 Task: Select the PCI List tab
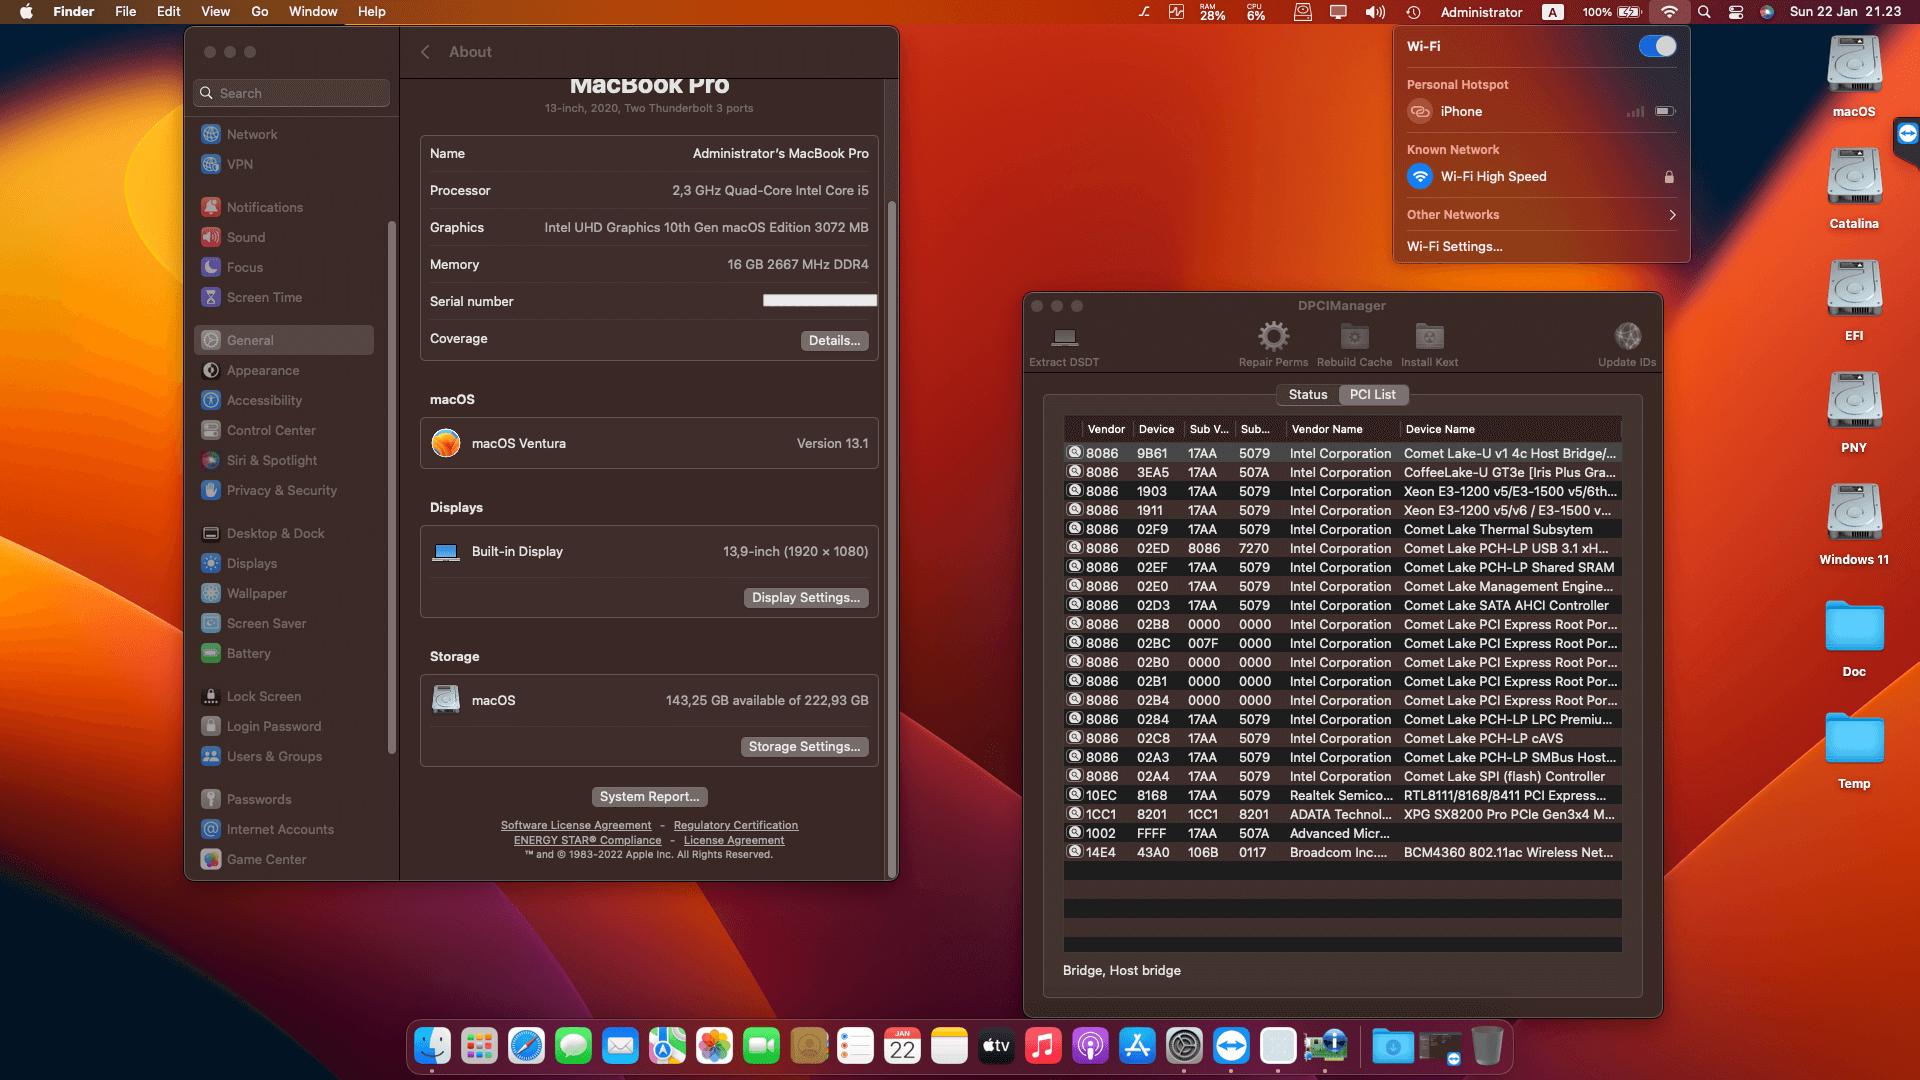pos(1372,395)
